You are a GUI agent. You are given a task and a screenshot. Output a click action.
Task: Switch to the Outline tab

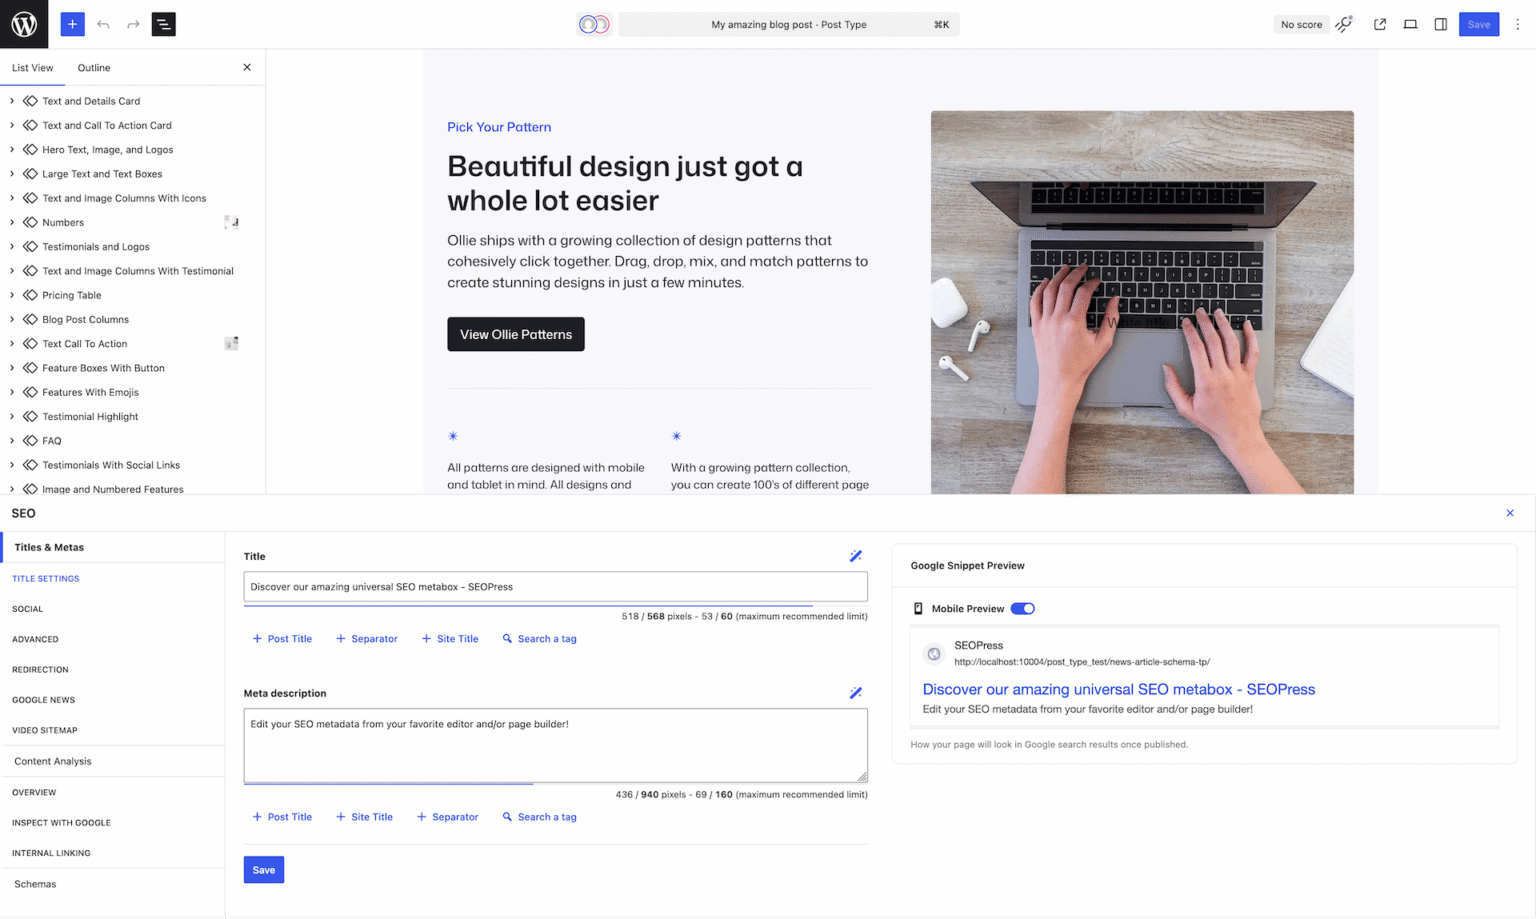coord(94,68)
